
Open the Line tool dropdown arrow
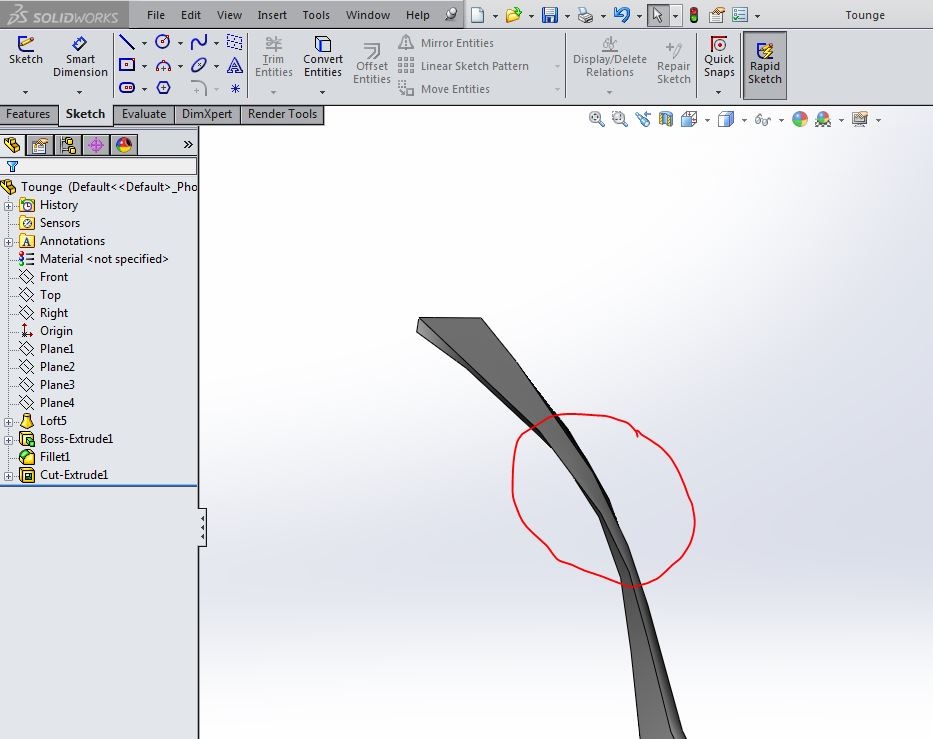(144, 43)
